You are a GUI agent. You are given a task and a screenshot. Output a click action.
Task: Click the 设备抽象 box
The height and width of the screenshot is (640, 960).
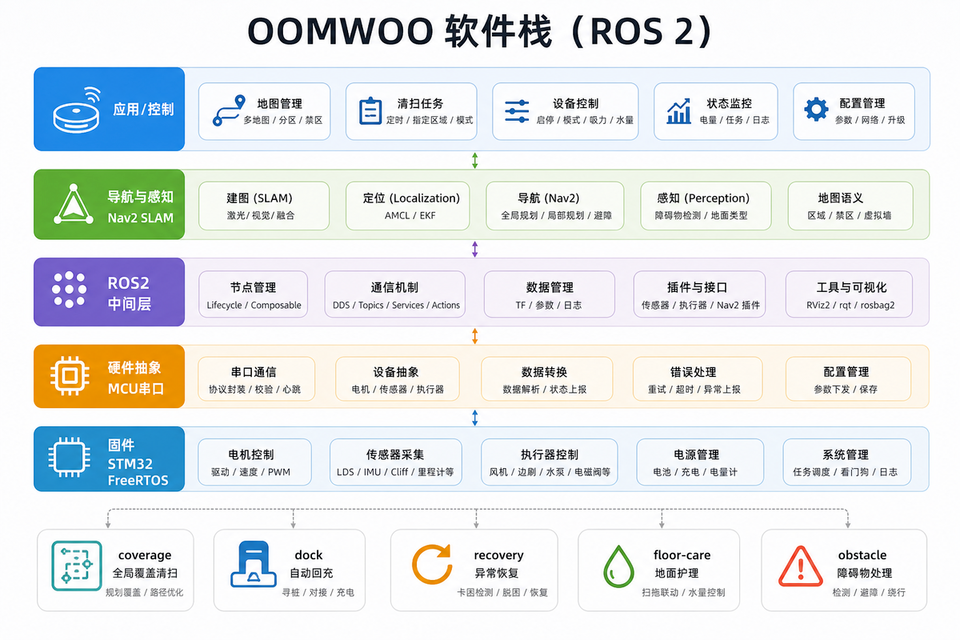pyautogui.click(x=397, y=379)
